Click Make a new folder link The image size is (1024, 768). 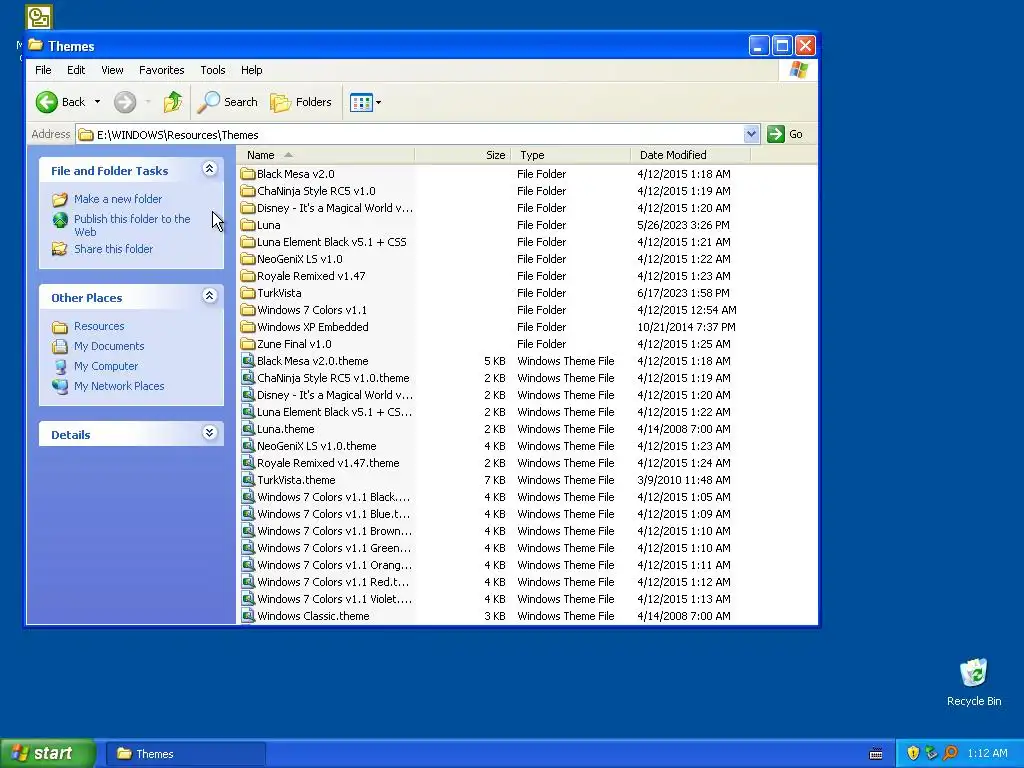click(118, 199)
